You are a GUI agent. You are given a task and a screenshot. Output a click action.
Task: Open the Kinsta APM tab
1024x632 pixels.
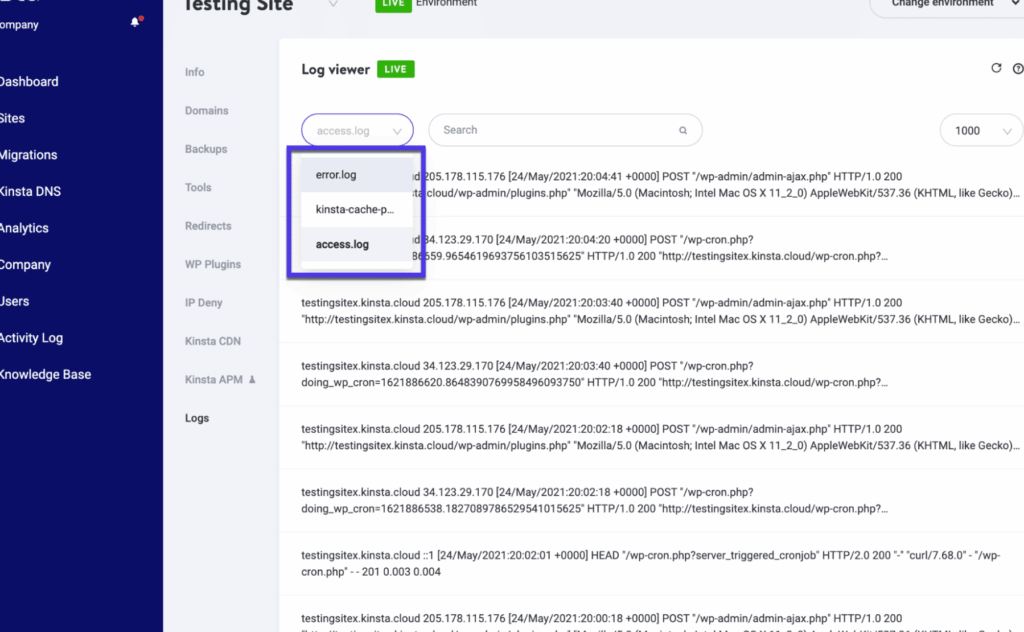[214, 380]
